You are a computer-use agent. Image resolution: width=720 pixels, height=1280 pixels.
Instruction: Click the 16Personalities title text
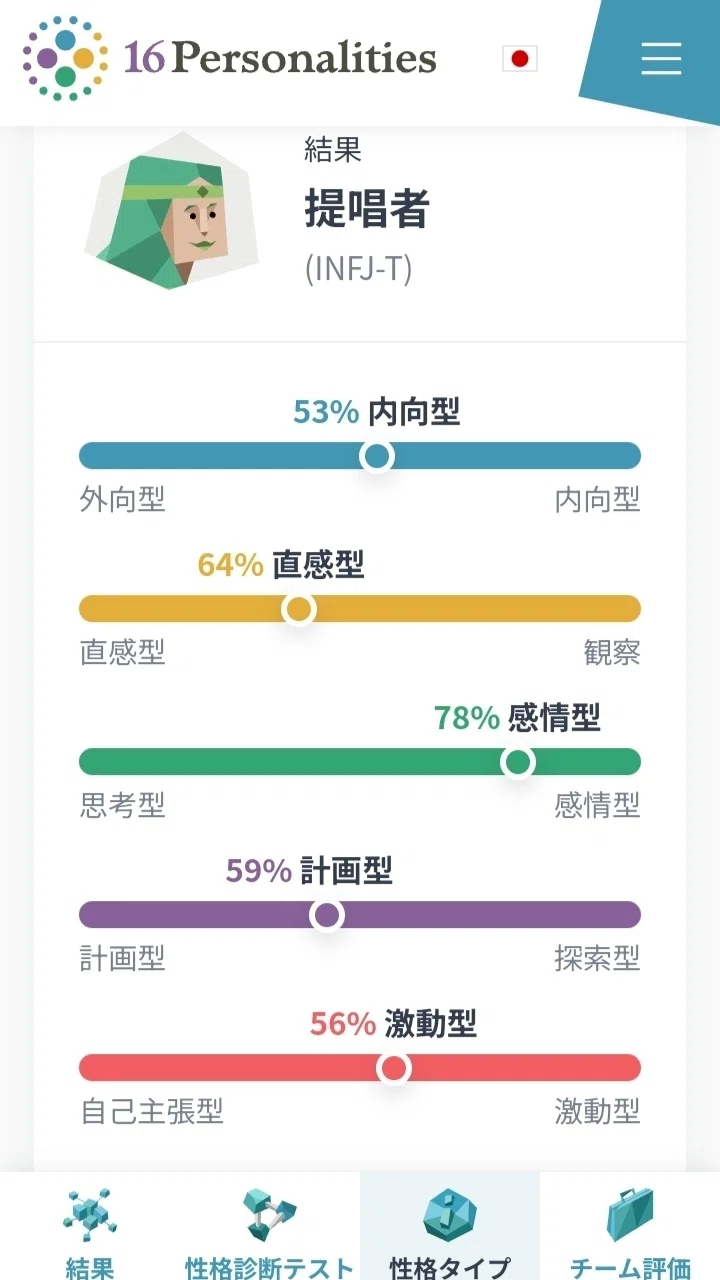coord(280,58)
